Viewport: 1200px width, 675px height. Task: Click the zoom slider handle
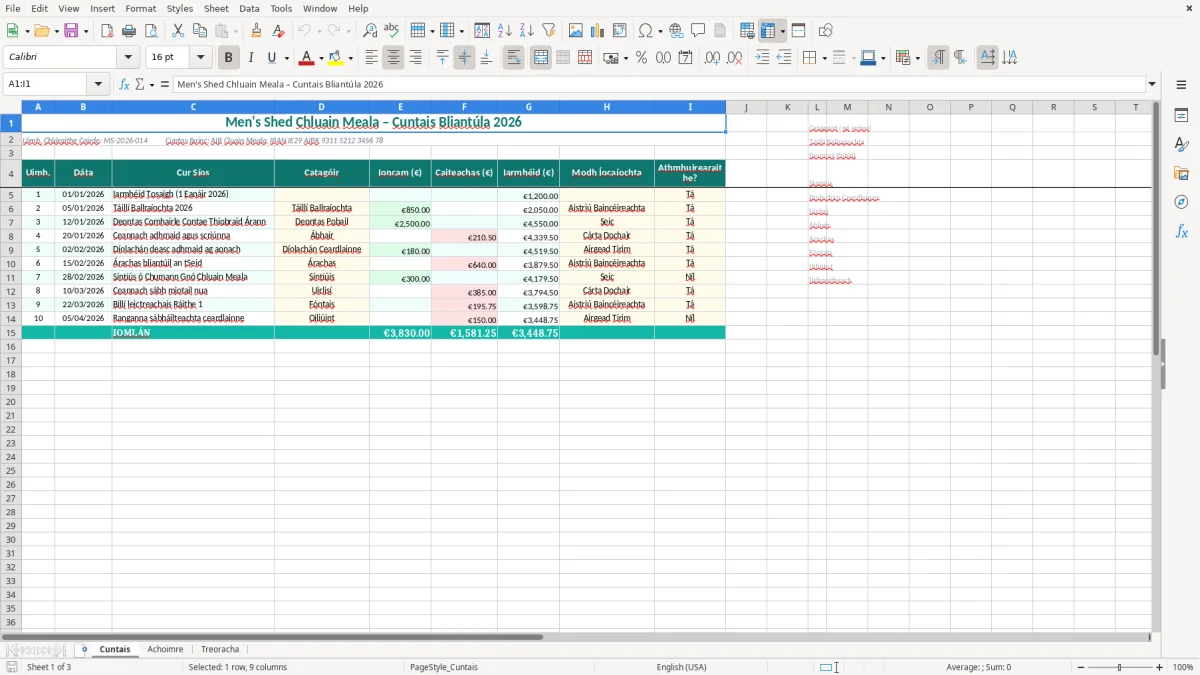pos(1120,667)
